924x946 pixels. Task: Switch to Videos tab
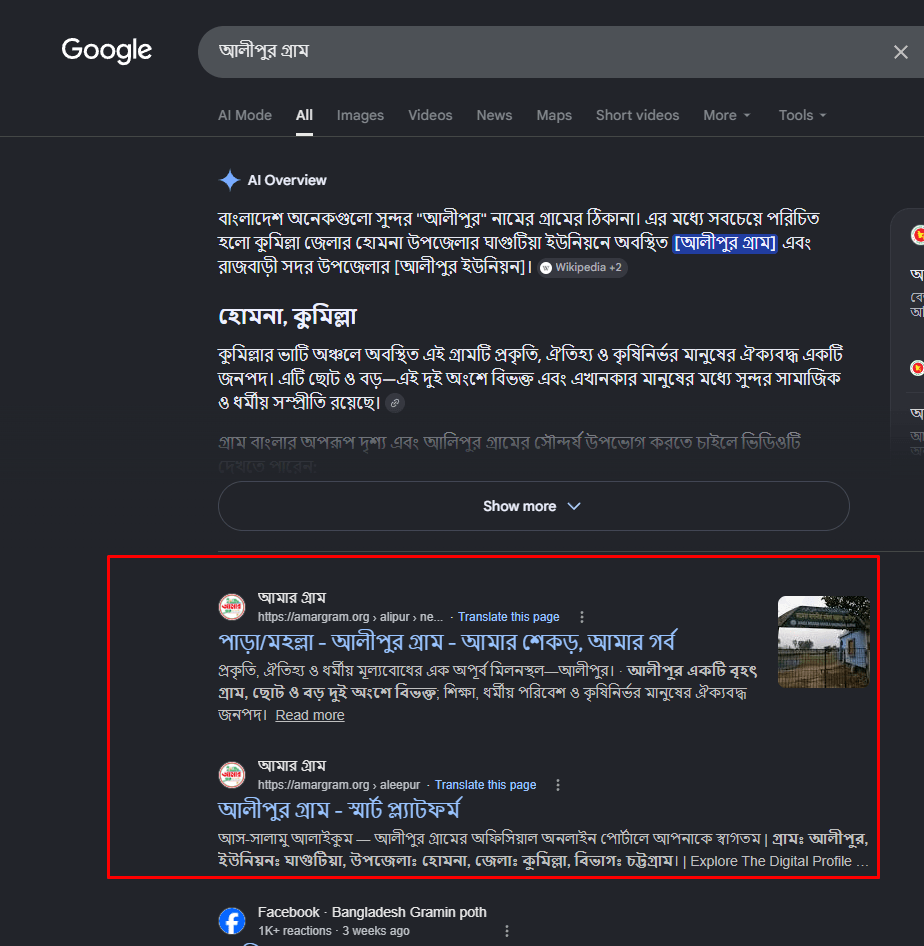pos(430,115)
